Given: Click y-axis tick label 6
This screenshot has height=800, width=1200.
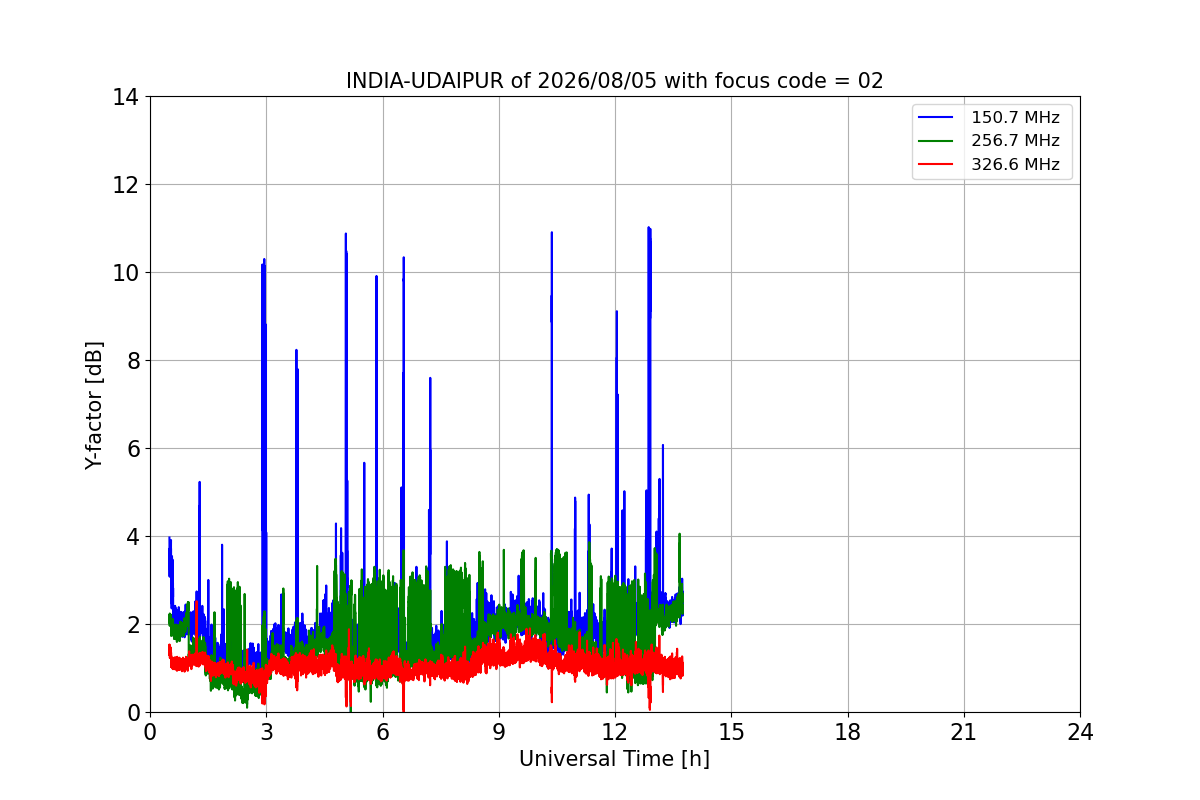Looking at the screenshot, I should [x=132, y=449].
